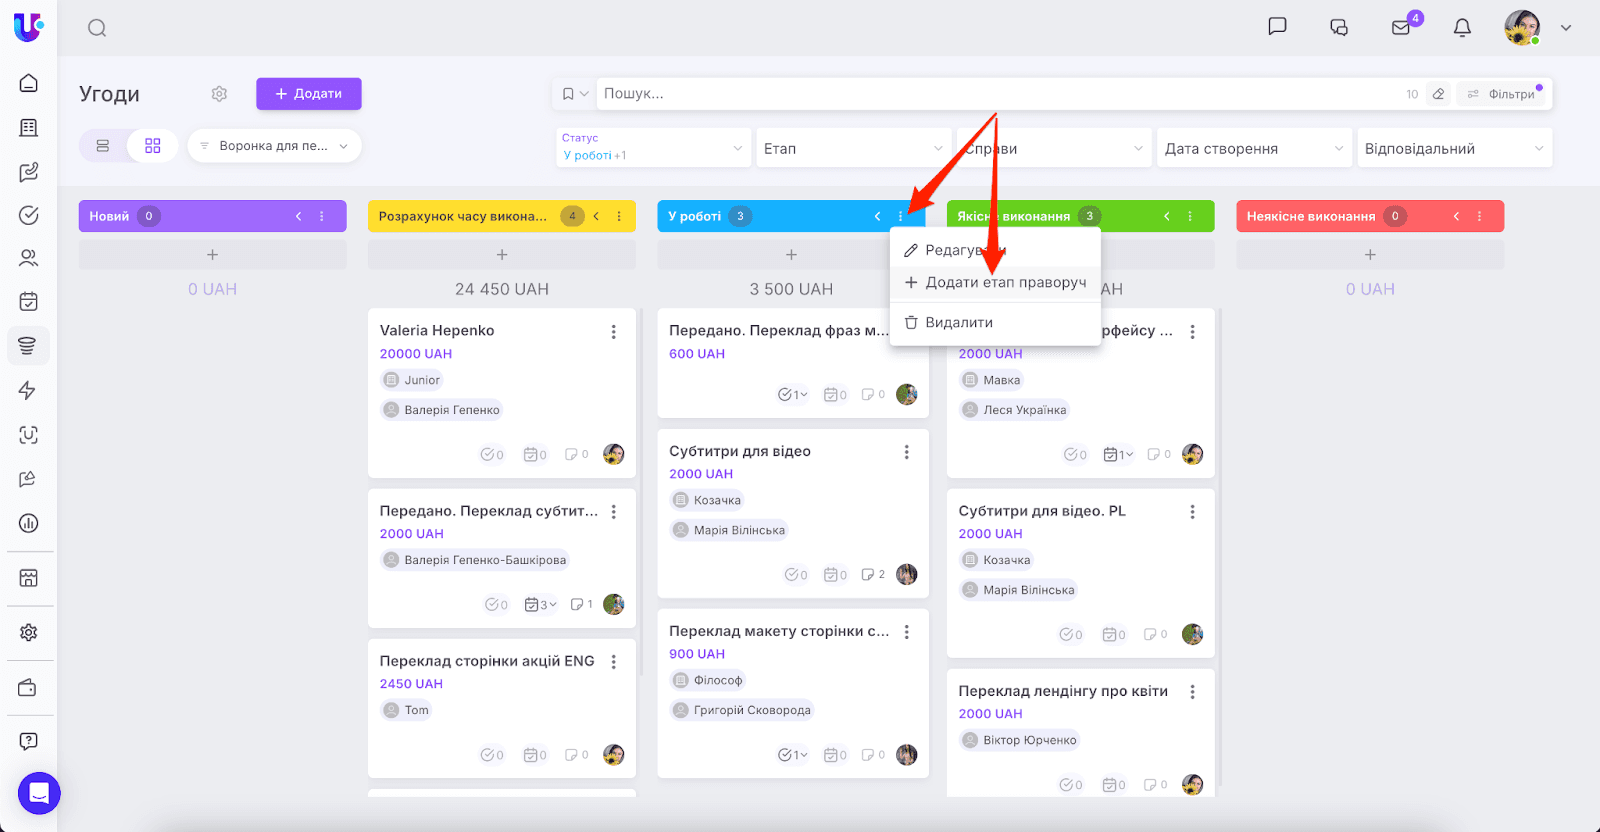Click the search magnifier icon at top
Screen dimensions: 1600x832
tap(97, 28)
